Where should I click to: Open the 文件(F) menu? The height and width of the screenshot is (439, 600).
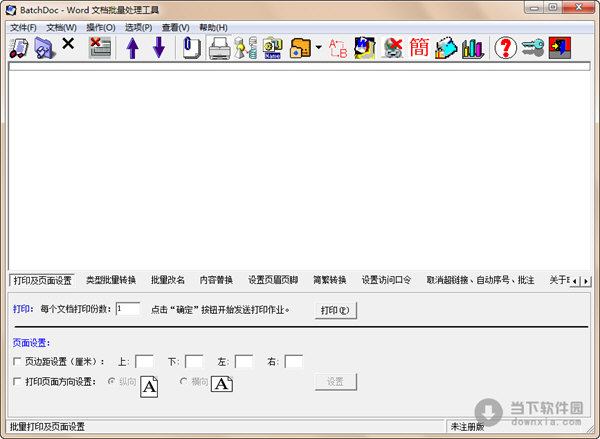pos(23,28)
